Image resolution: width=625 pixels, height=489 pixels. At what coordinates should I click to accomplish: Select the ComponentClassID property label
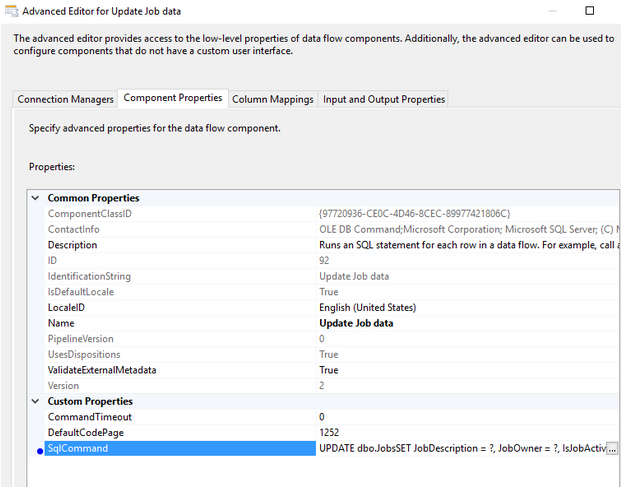point(90,214)
